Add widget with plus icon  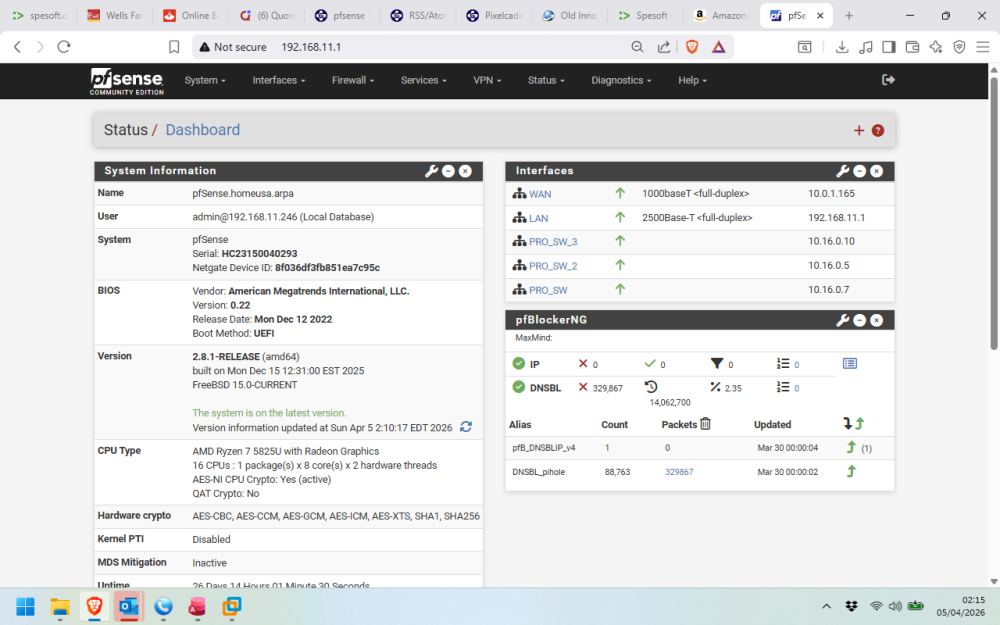[858, 131]
